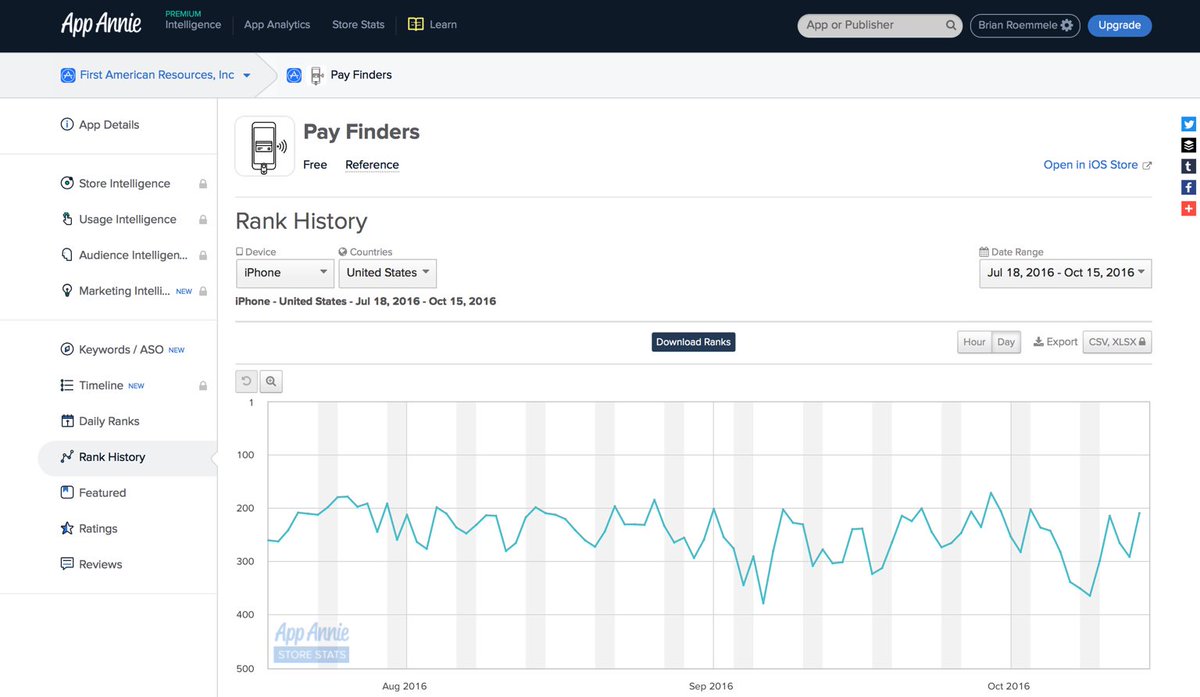Open Usage Intelligence in sidebar
1200x697 pixels.
pos(127,220)
